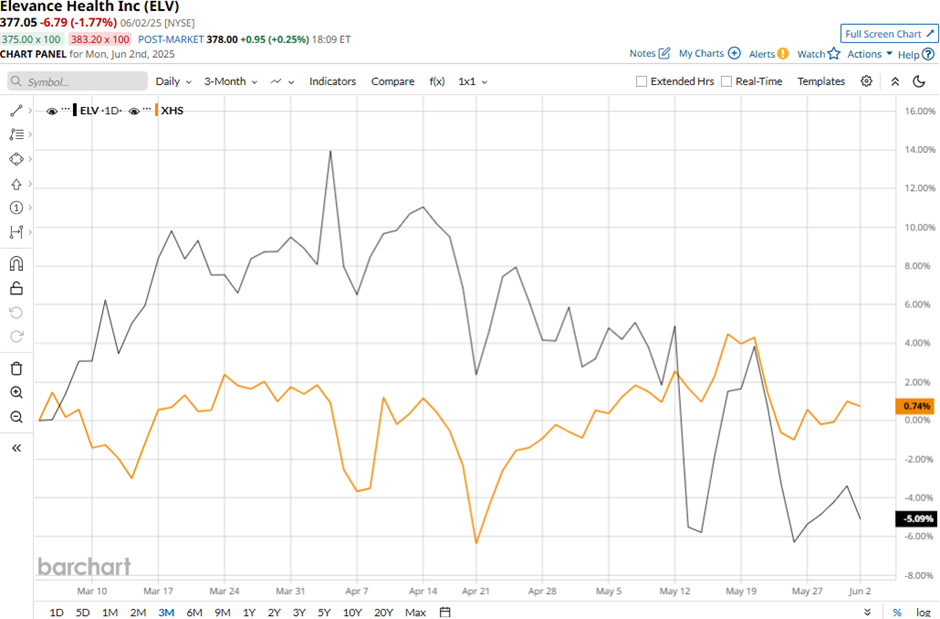Viewport: 940px width, 619px height.
Task: Open the f(x) expressions button
Action: coord(437,81)
